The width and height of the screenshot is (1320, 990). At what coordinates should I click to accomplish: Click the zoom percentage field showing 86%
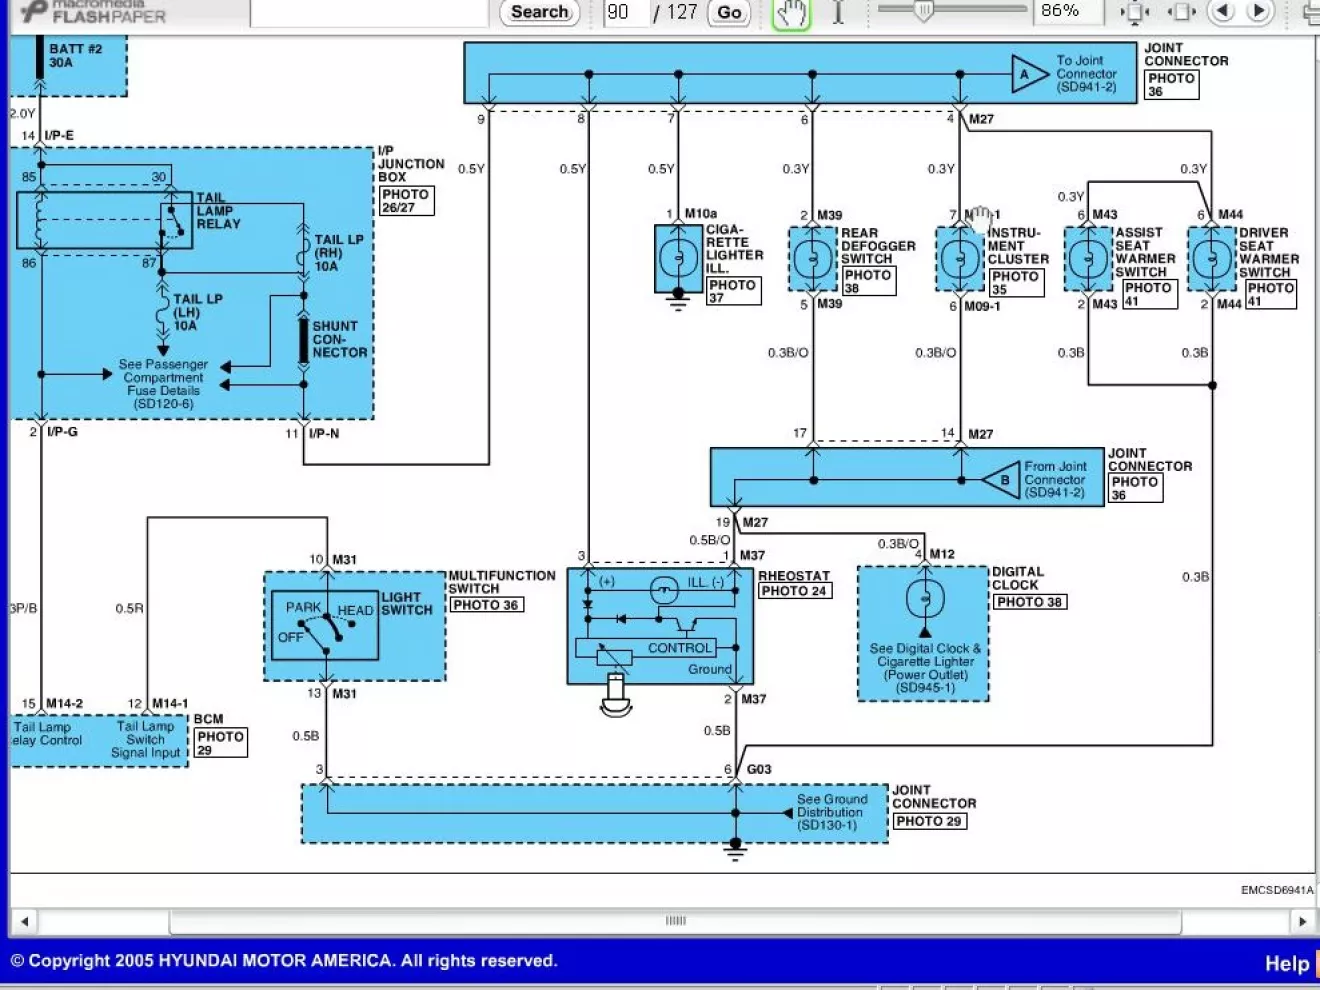tap(1067, 11)
